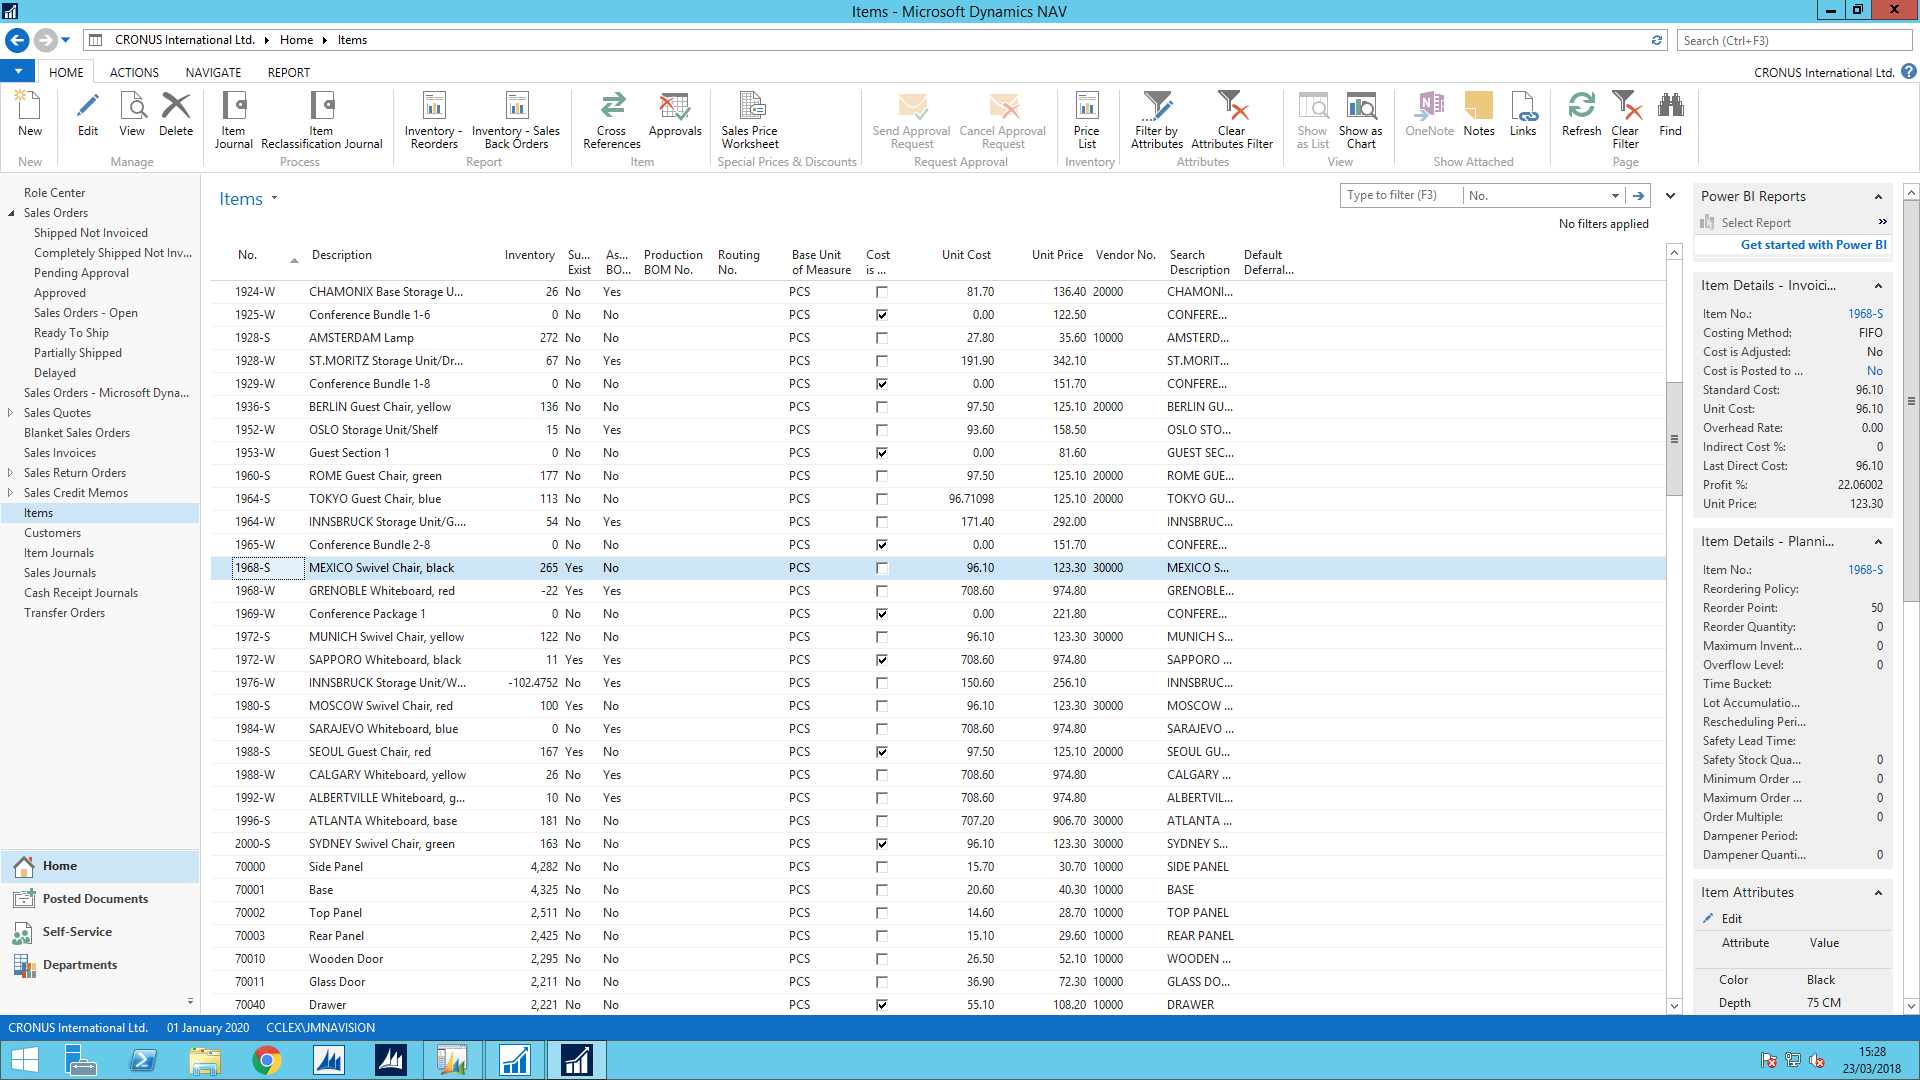Image resolution: width=1920 pixels, height=1080 pixels.
Task: Open Windows Start button
Action: coord(24,1060)
